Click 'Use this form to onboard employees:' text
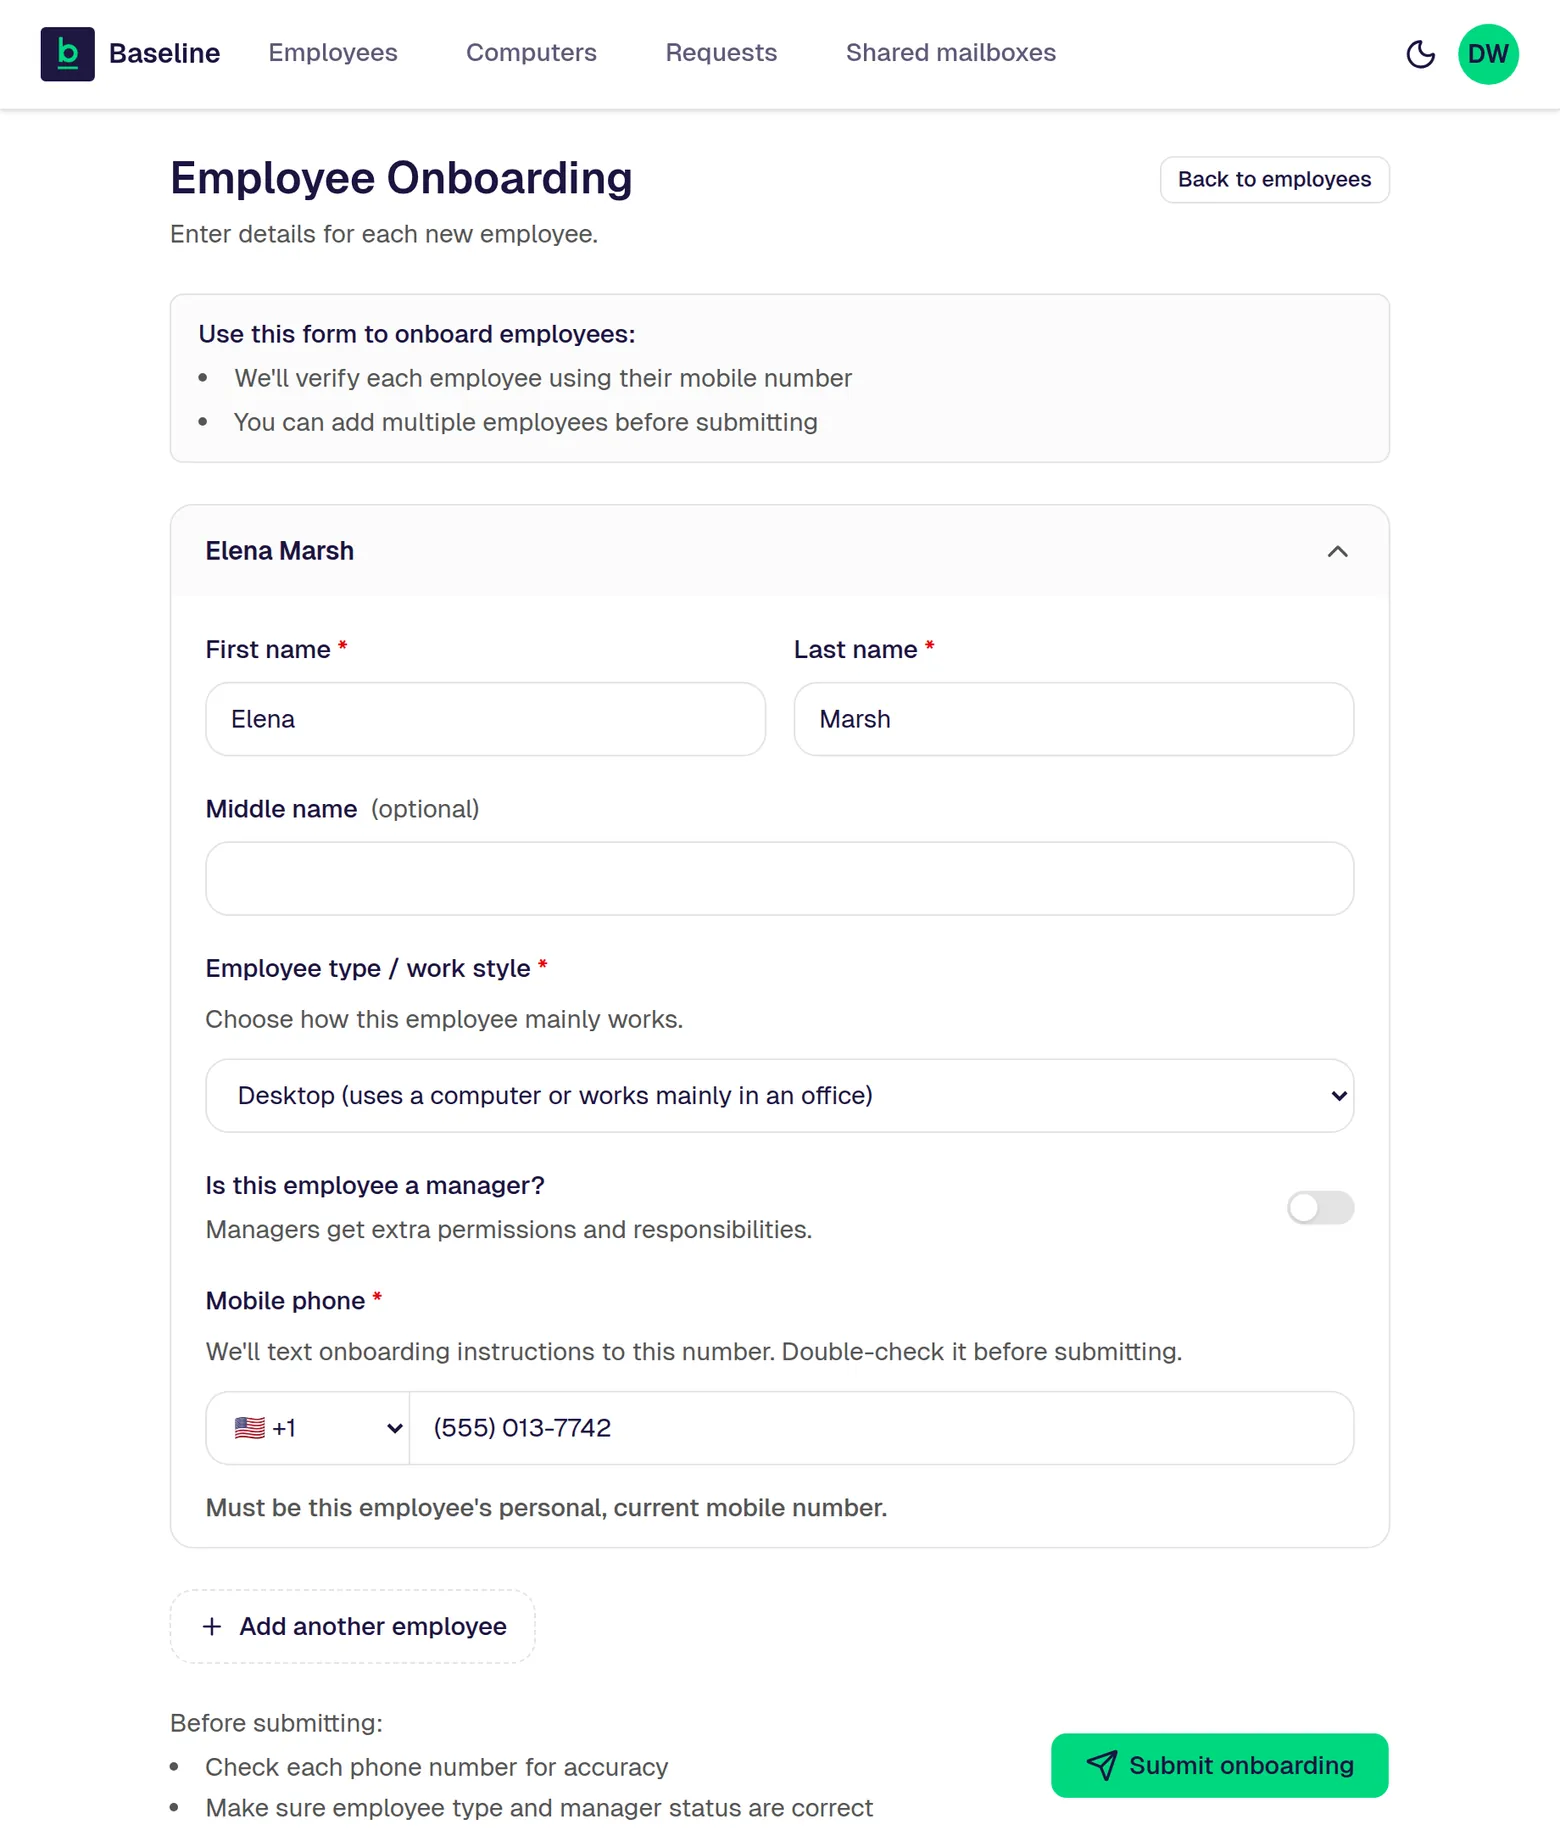 pos(417,334)
